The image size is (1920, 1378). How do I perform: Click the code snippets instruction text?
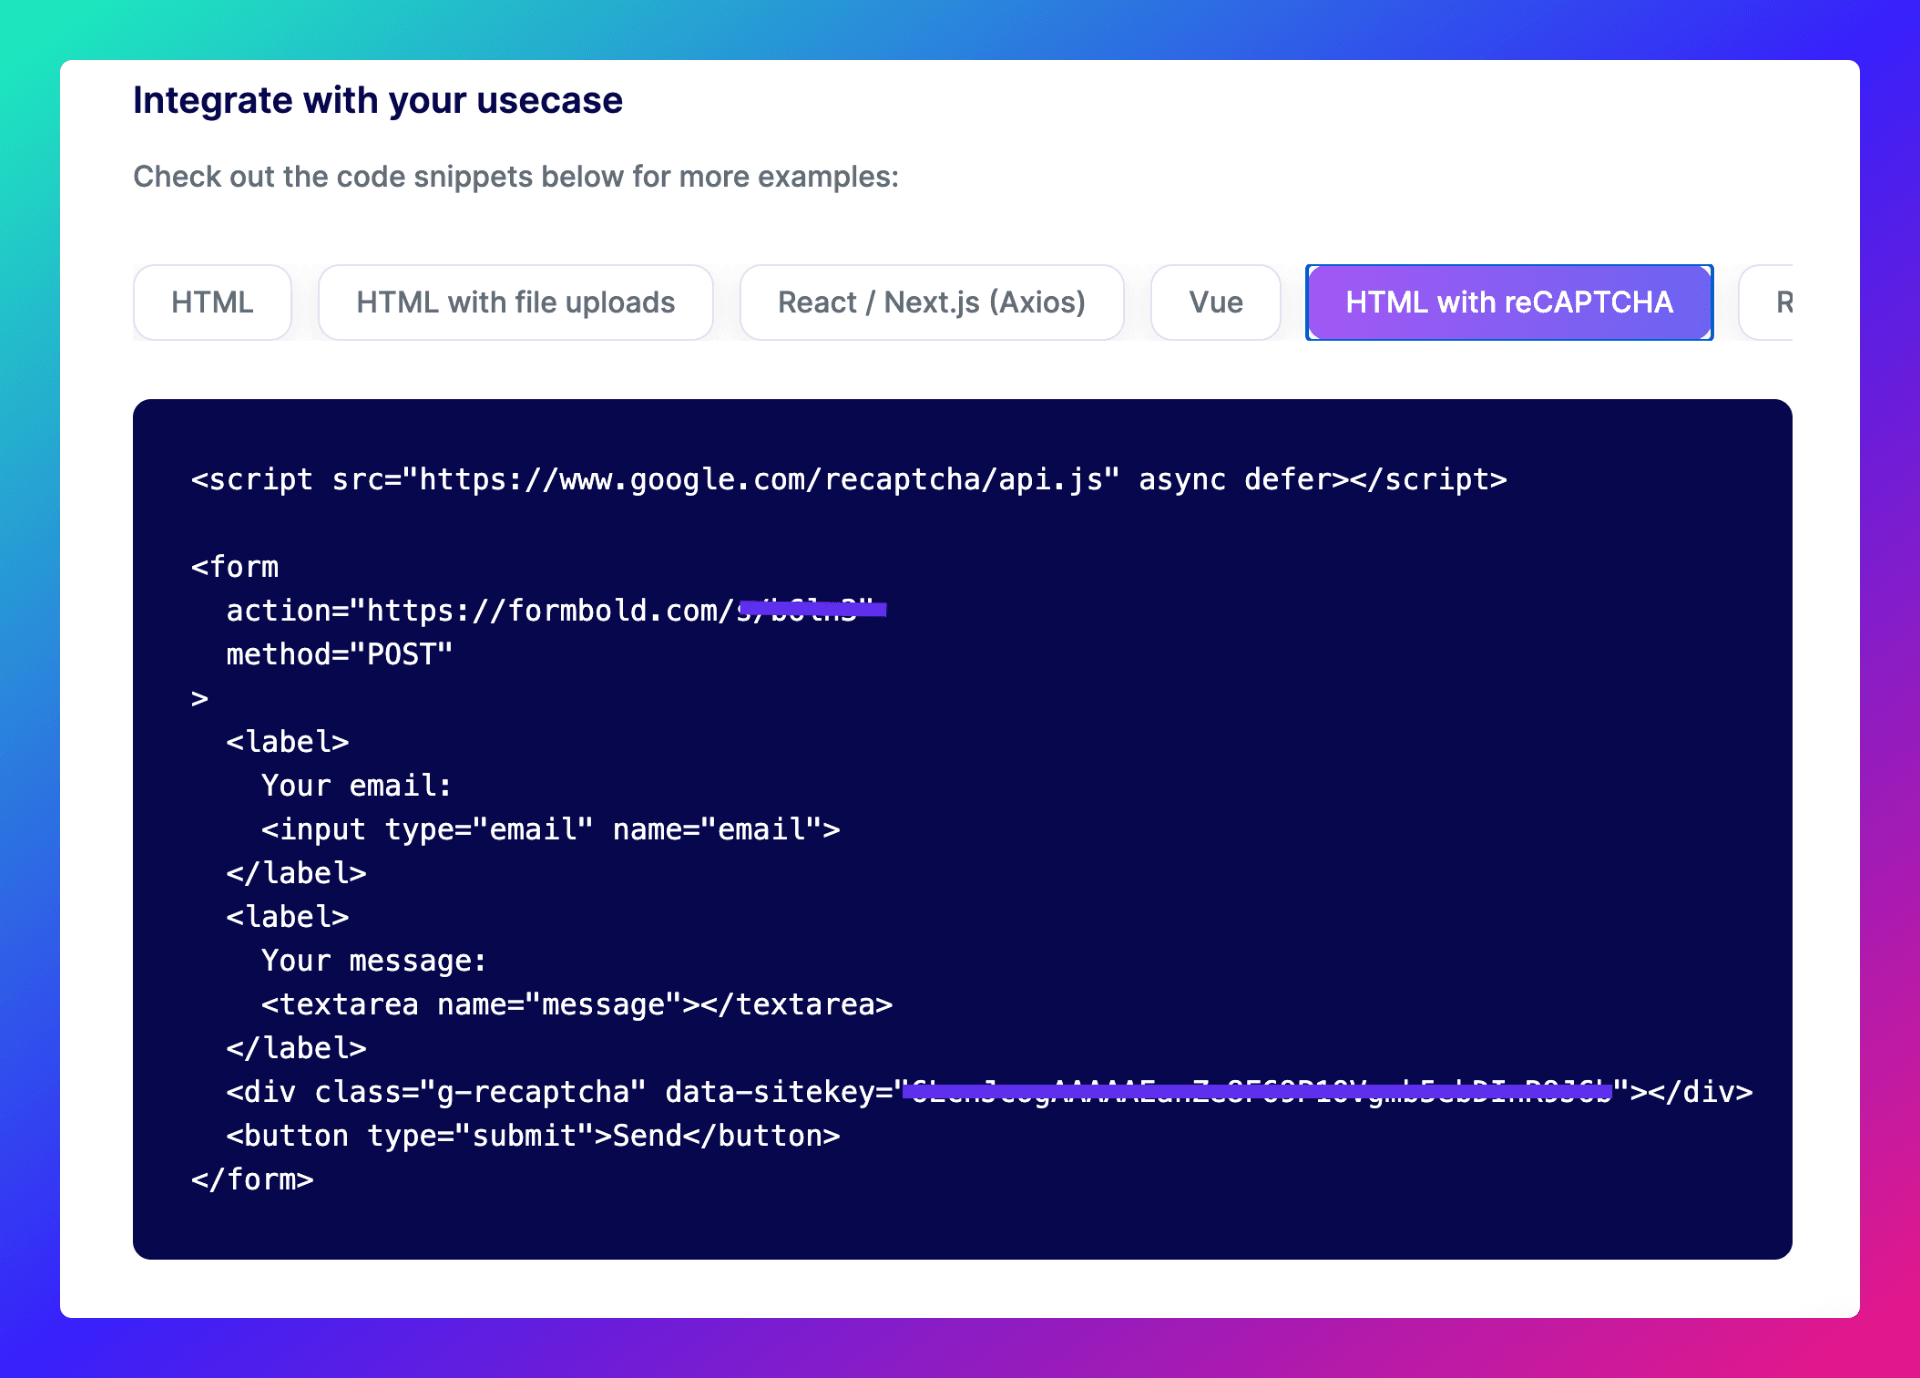coord(516,176)
